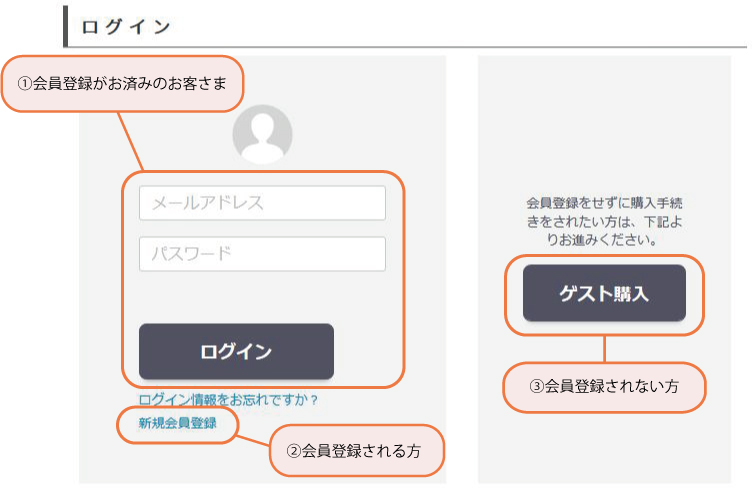Click the ゲスト購入 button

tap(604, 293)
